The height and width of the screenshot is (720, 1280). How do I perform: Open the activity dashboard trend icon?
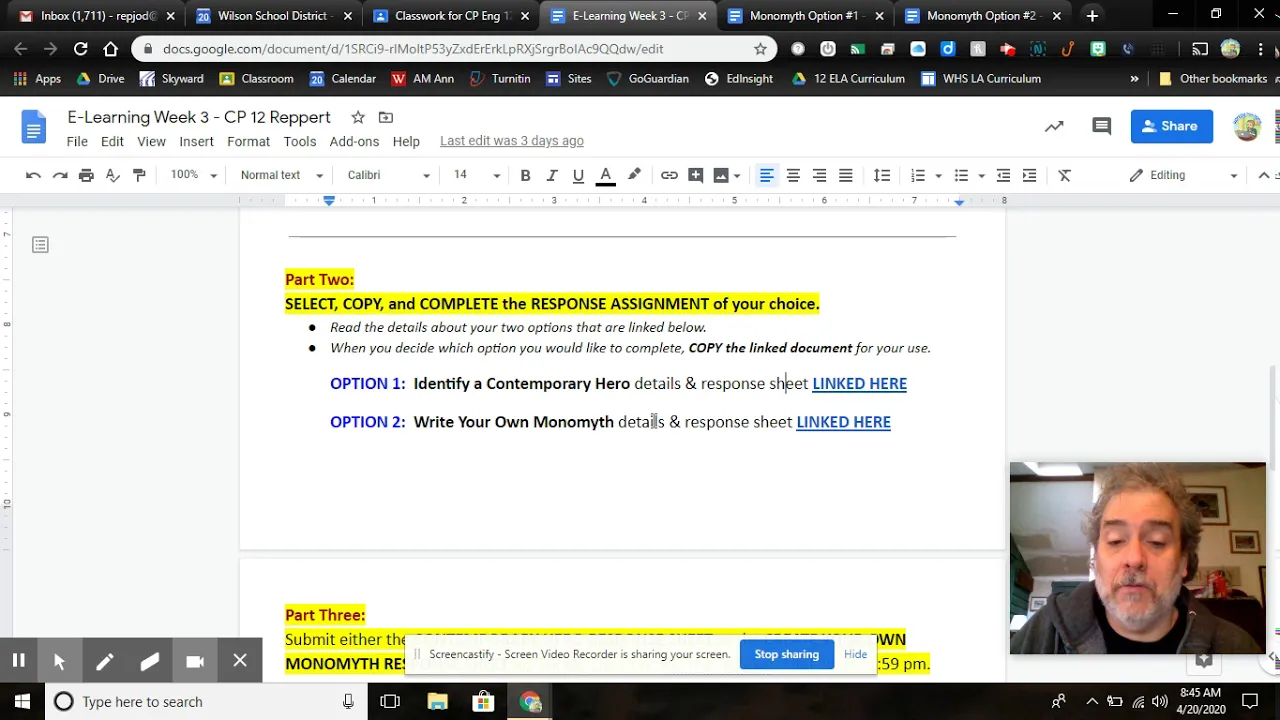[x=1054, y=126]
